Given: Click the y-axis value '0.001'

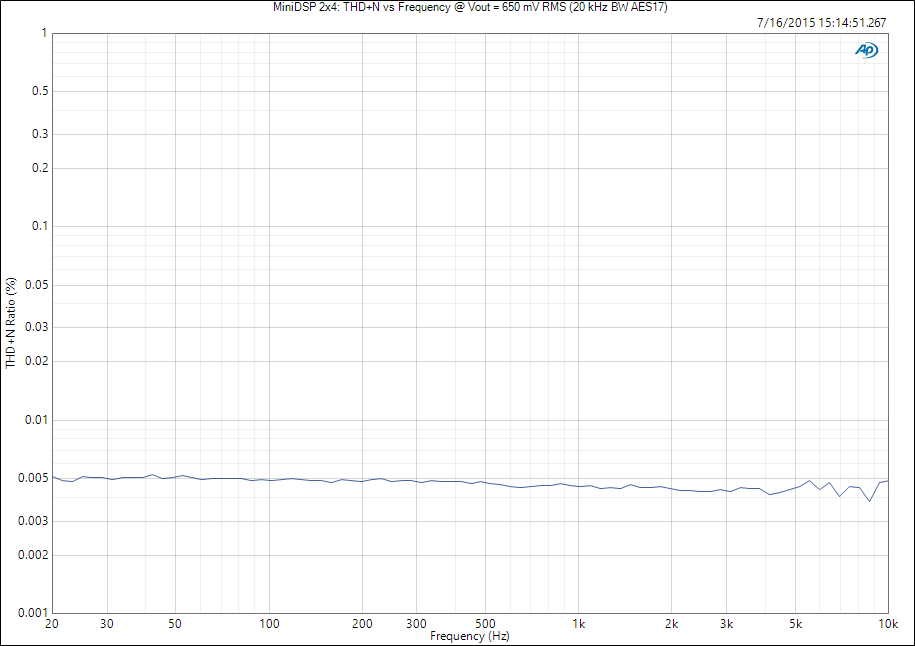Looking at the screenshot, I should tap(33, 613).
